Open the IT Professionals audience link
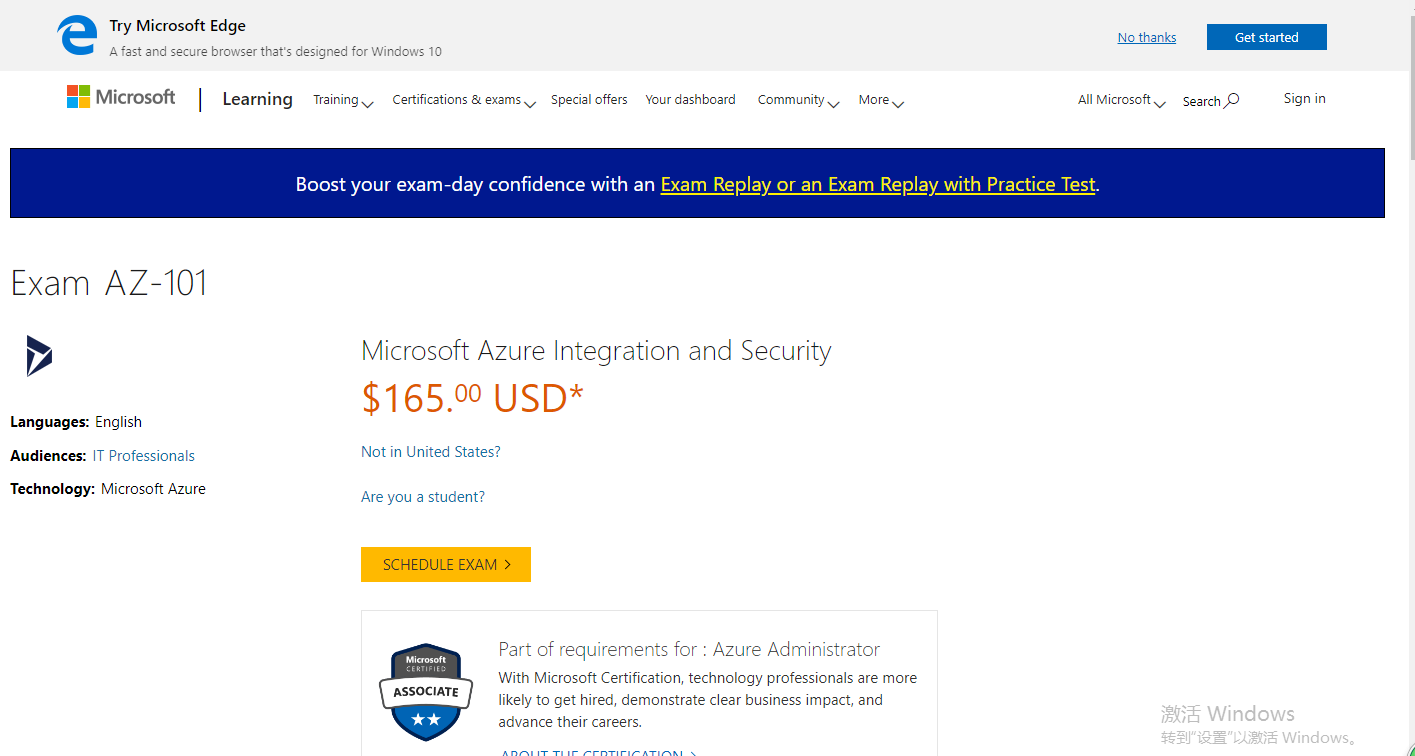Viewport: 1415px width, 756px height. pos(144,456)
